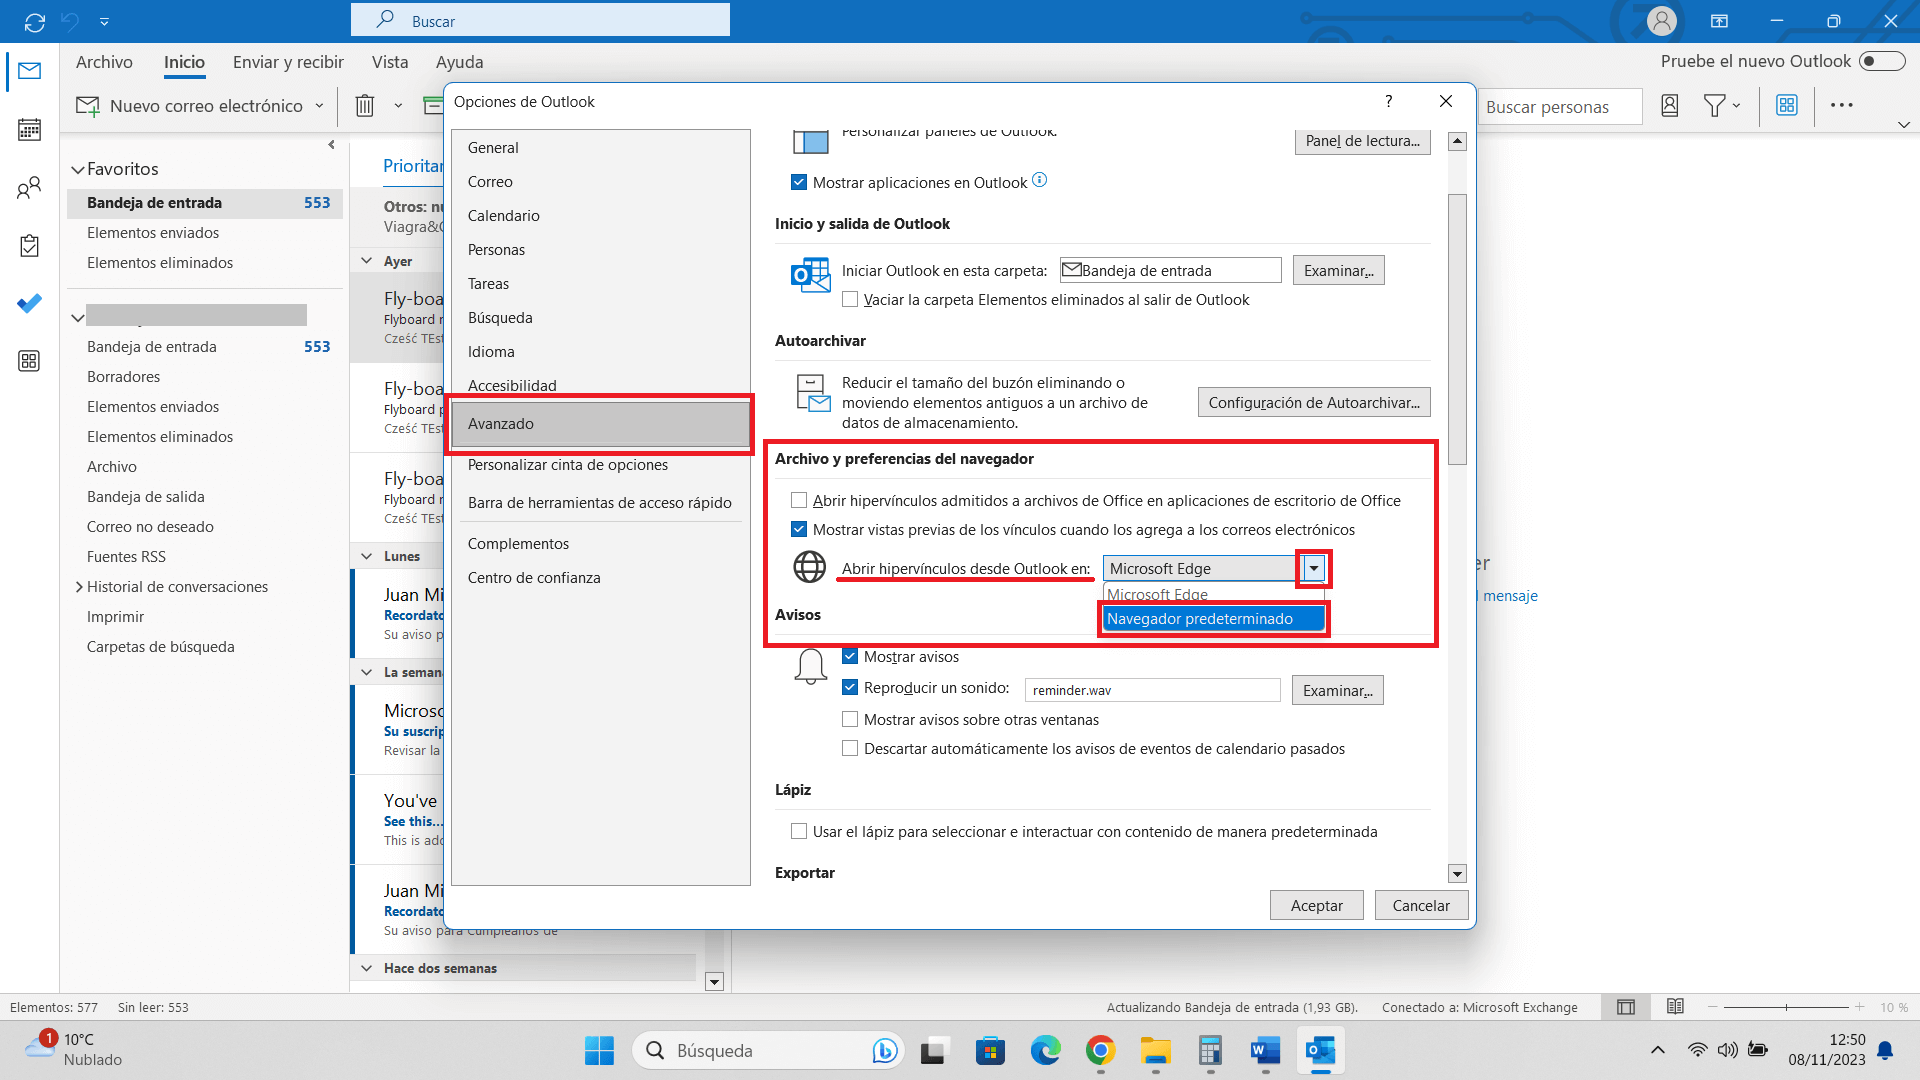Image resolution: width=1920 pixels, height=1080 pixels.
Task: Open Google Chrome from the taskbar
Action: 1101,1050
